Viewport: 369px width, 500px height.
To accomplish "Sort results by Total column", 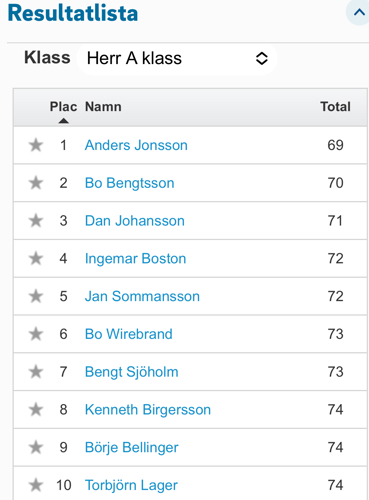I will click(x=335, y=107).
